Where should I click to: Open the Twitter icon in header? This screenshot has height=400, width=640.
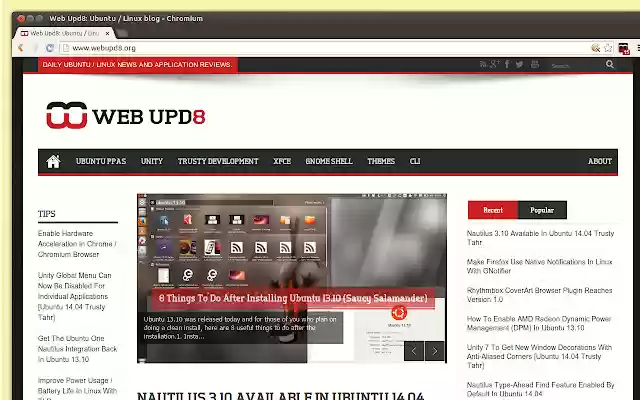[x=519, y=64]
